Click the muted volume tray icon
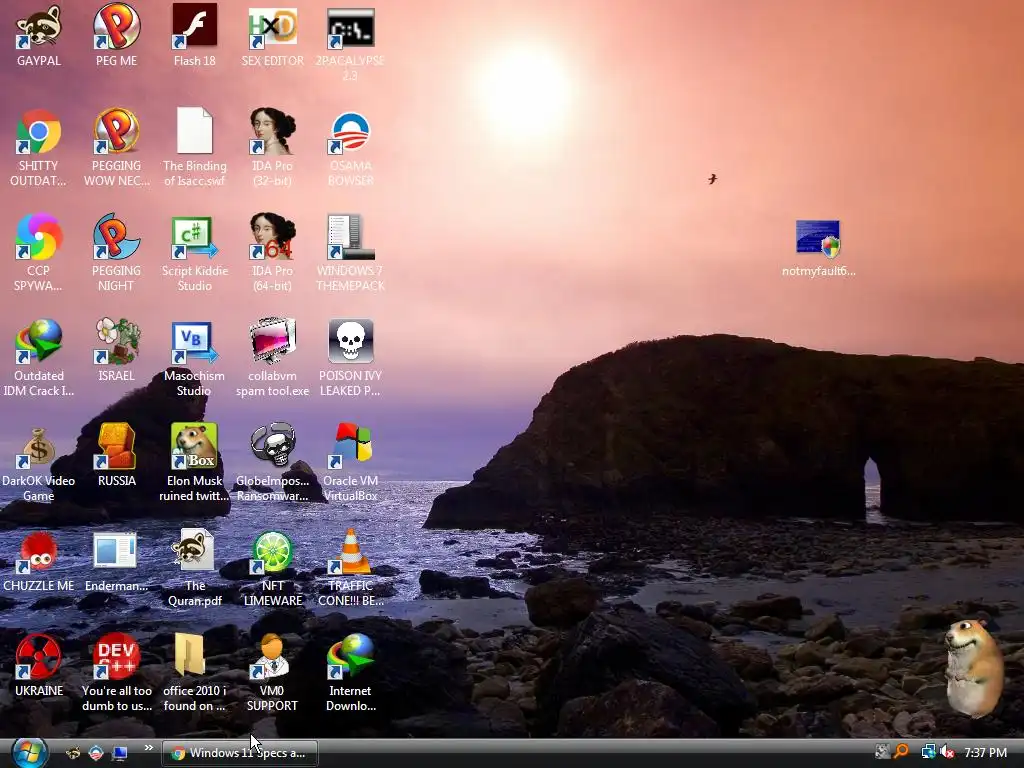This screenshot has height=768, width=1024. coord(948,752)
